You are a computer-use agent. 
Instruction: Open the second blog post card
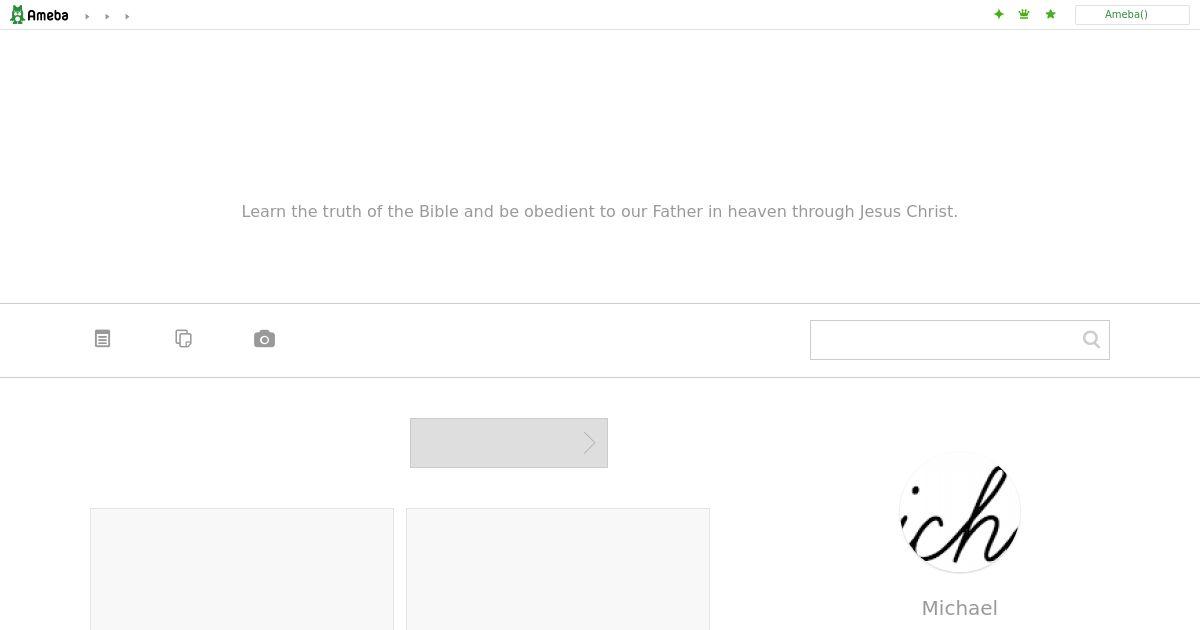[558, 569]
